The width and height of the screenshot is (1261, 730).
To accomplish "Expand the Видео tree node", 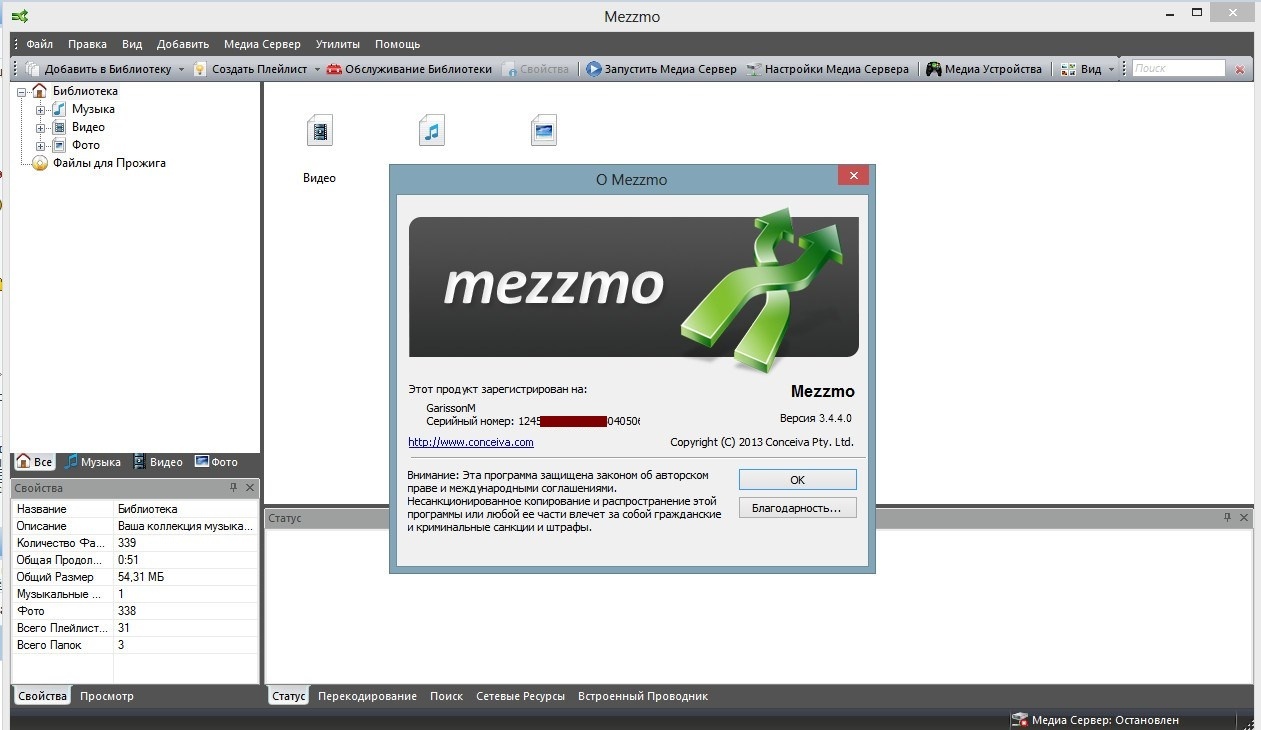I will pos(41,127).
